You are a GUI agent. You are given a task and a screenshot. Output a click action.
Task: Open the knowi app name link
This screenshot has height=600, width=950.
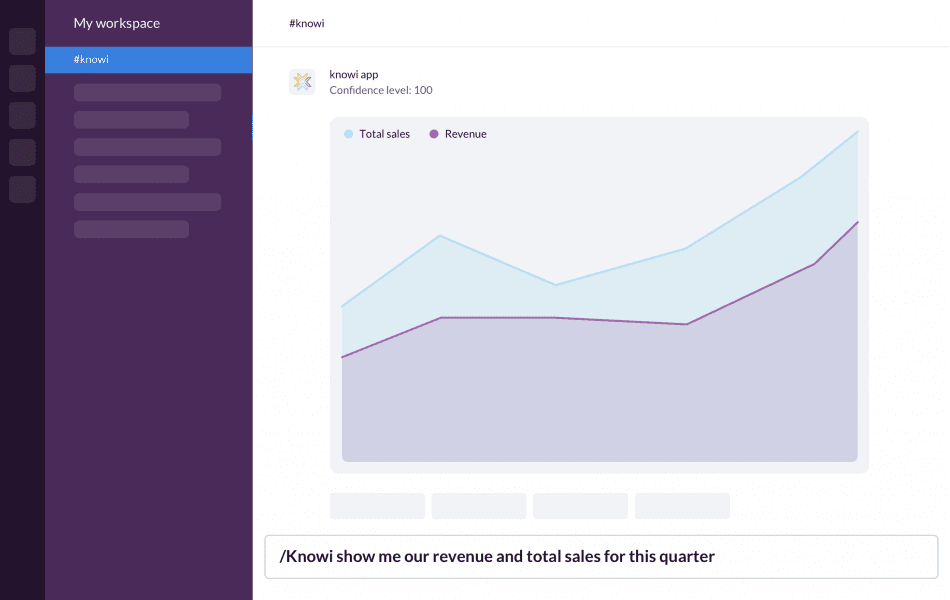click(352, 74)
